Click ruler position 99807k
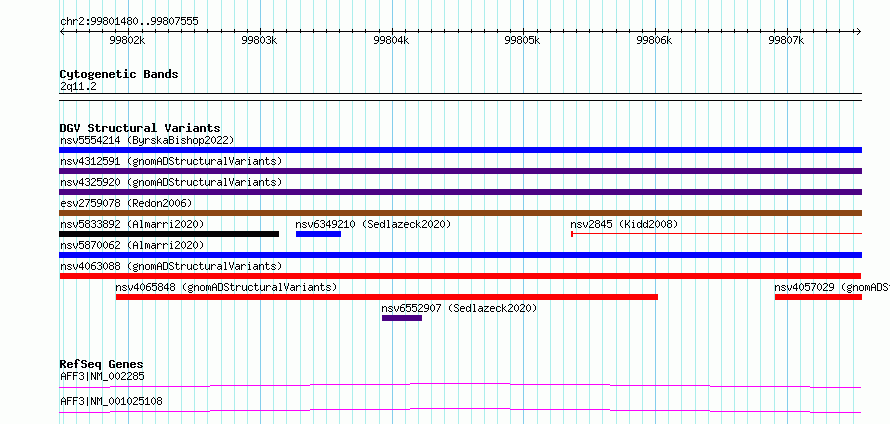 (x=786, y=40)
